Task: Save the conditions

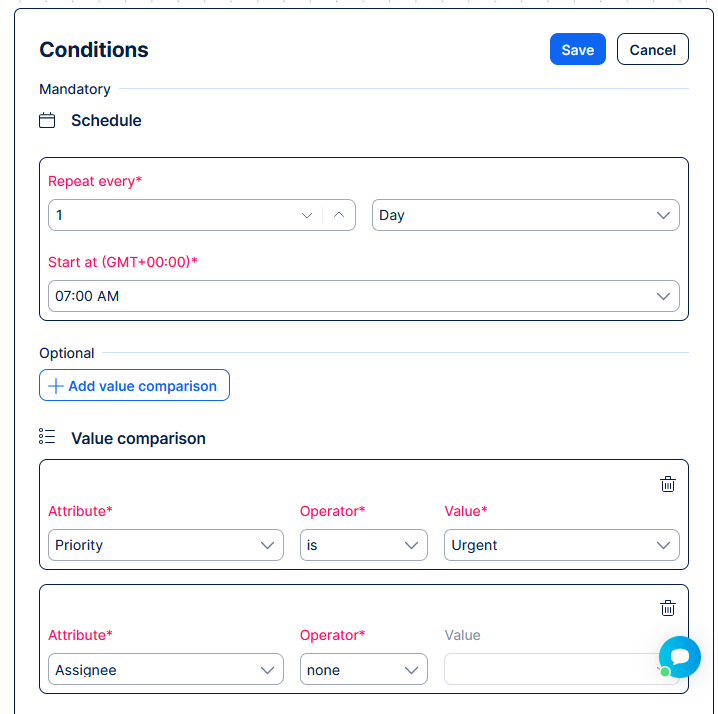Action: coord(577,50)
